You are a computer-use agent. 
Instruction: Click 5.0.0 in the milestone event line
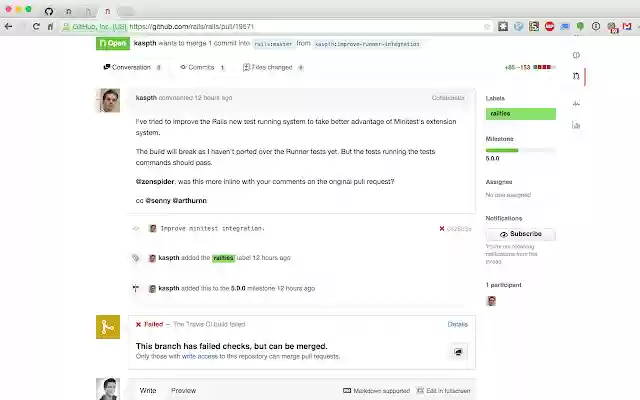tap(238, 288)
